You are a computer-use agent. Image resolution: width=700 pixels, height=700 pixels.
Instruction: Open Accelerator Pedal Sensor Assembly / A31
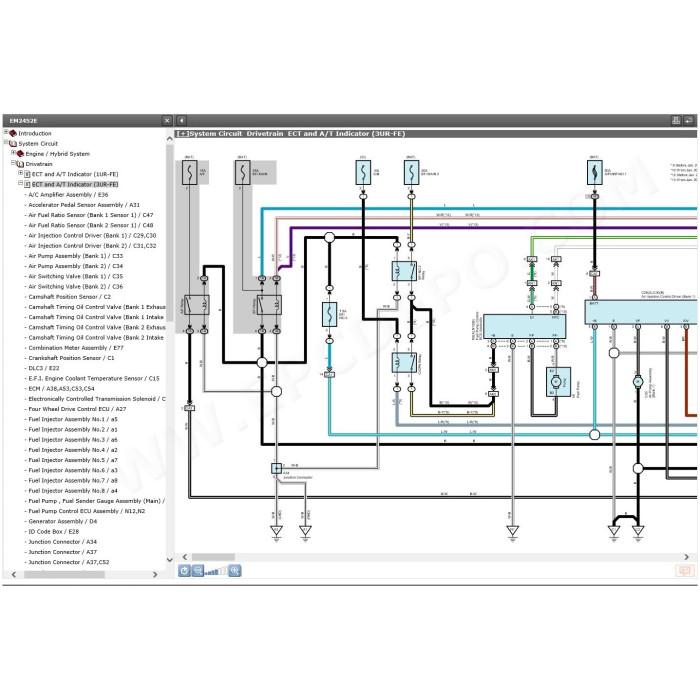pyautogui.click(x=84, y=205)
